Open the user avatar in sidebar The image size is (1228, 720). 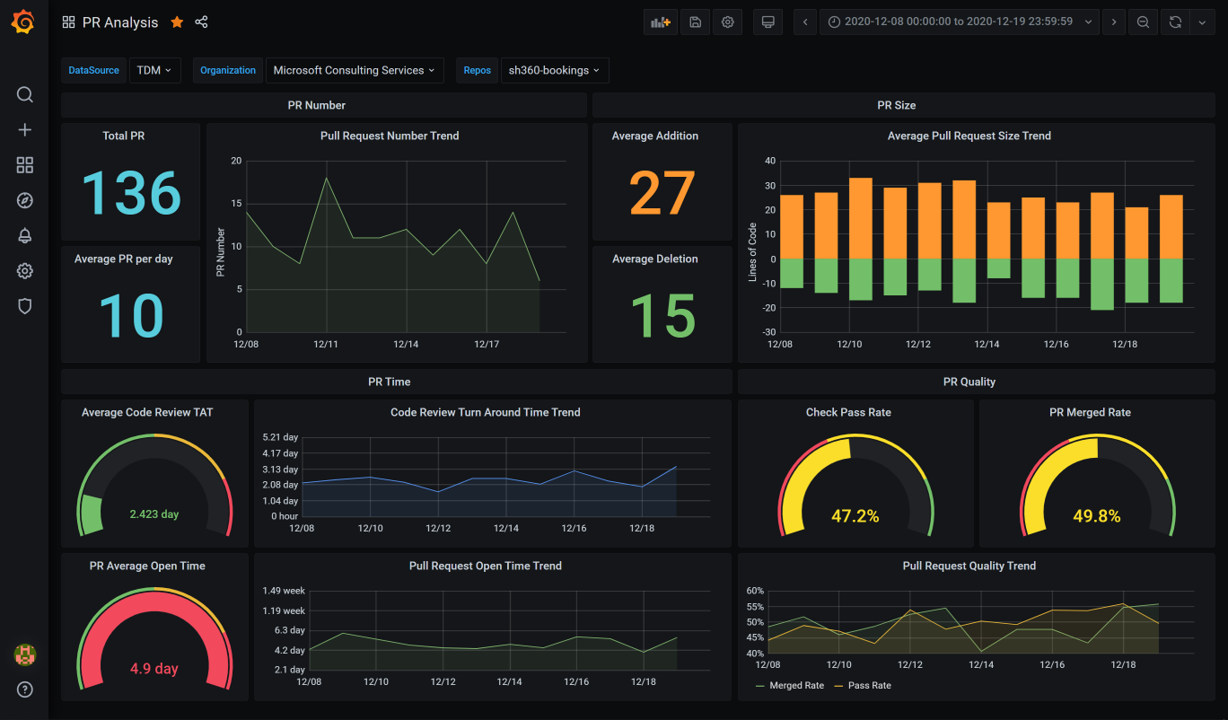click(x=25, y=655)
